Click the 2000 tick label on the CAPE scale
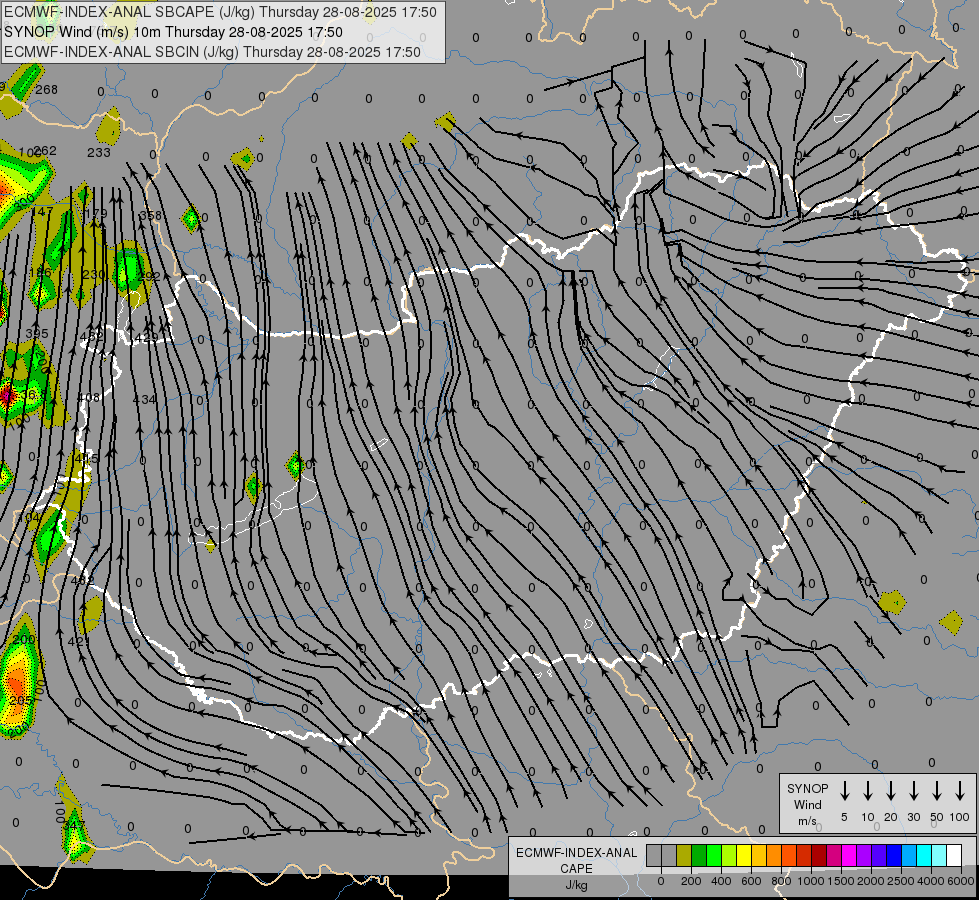979x900 pixels. 870,881
